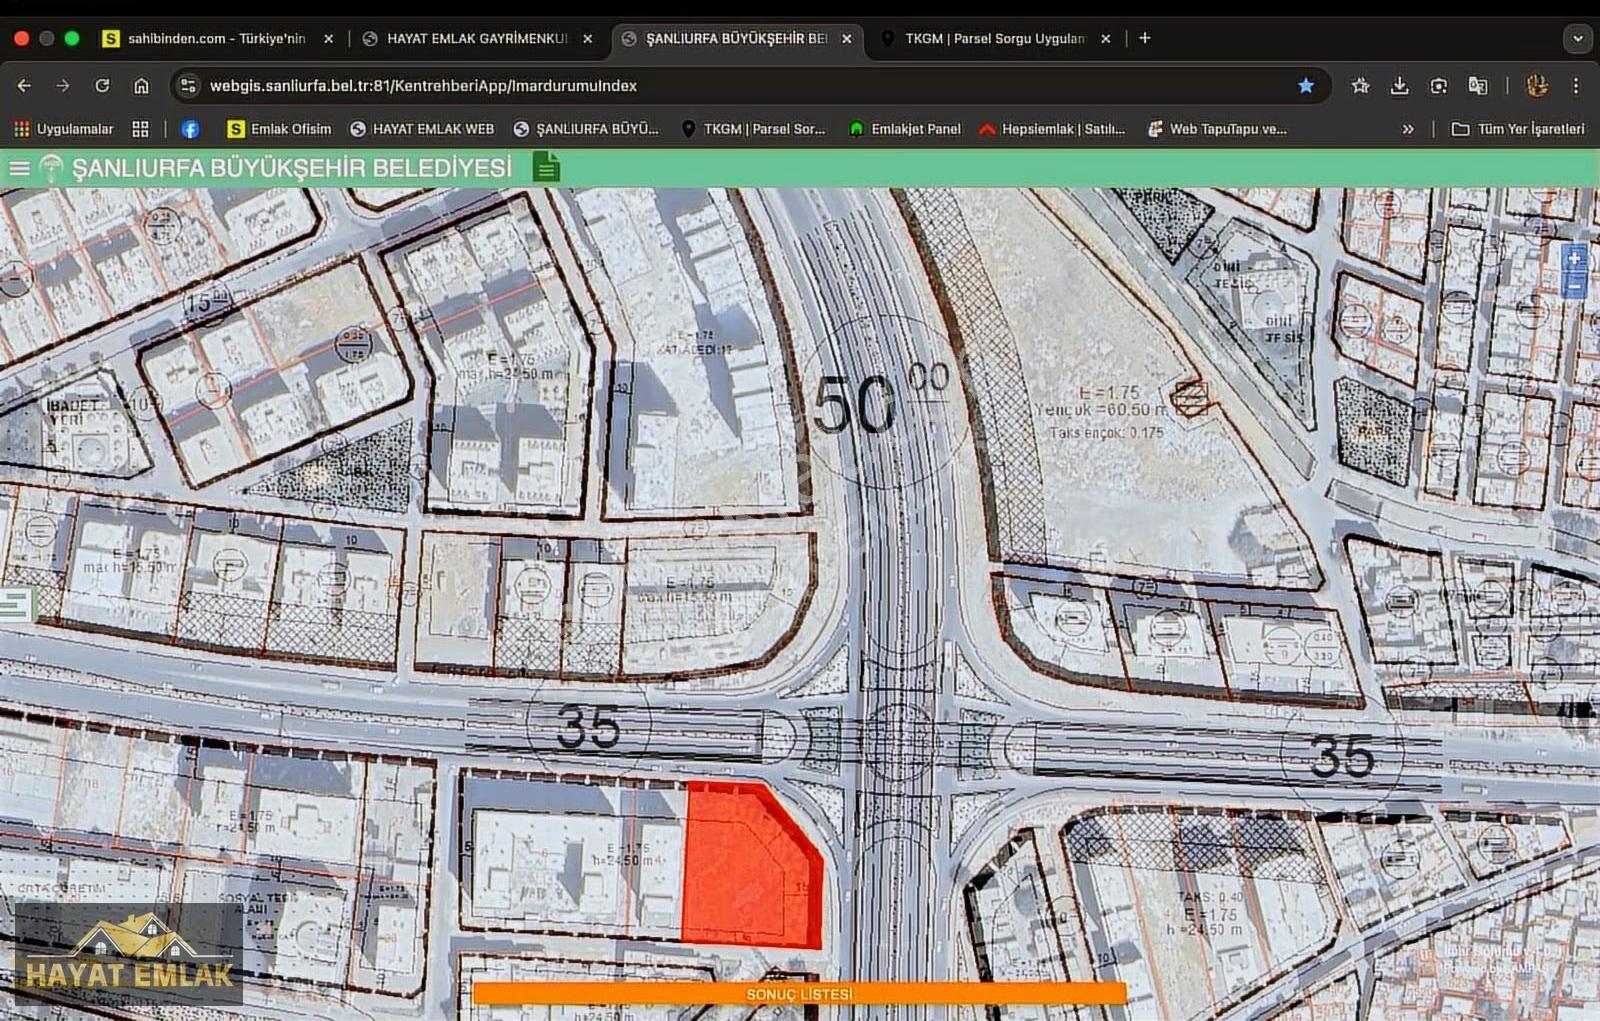Go back to the previous page

pyautogui.click(x=24, y=86)
